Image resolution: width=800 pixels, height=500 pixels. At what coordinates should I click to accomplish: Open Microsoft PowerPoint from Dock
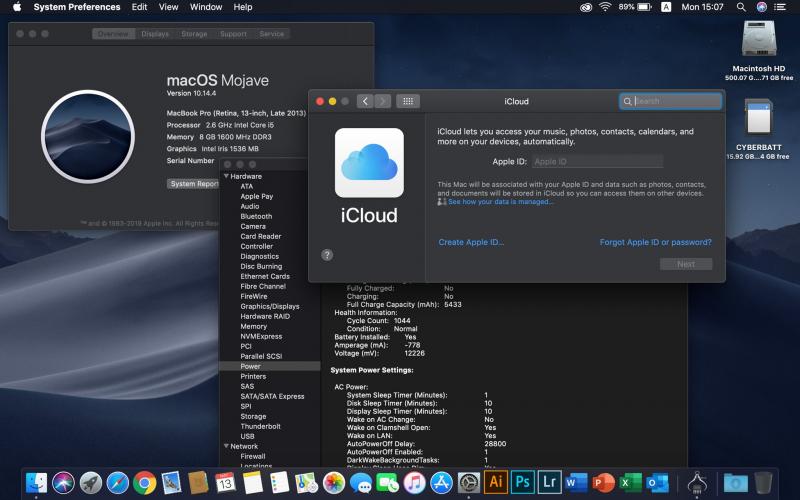(x=604, y=483)
